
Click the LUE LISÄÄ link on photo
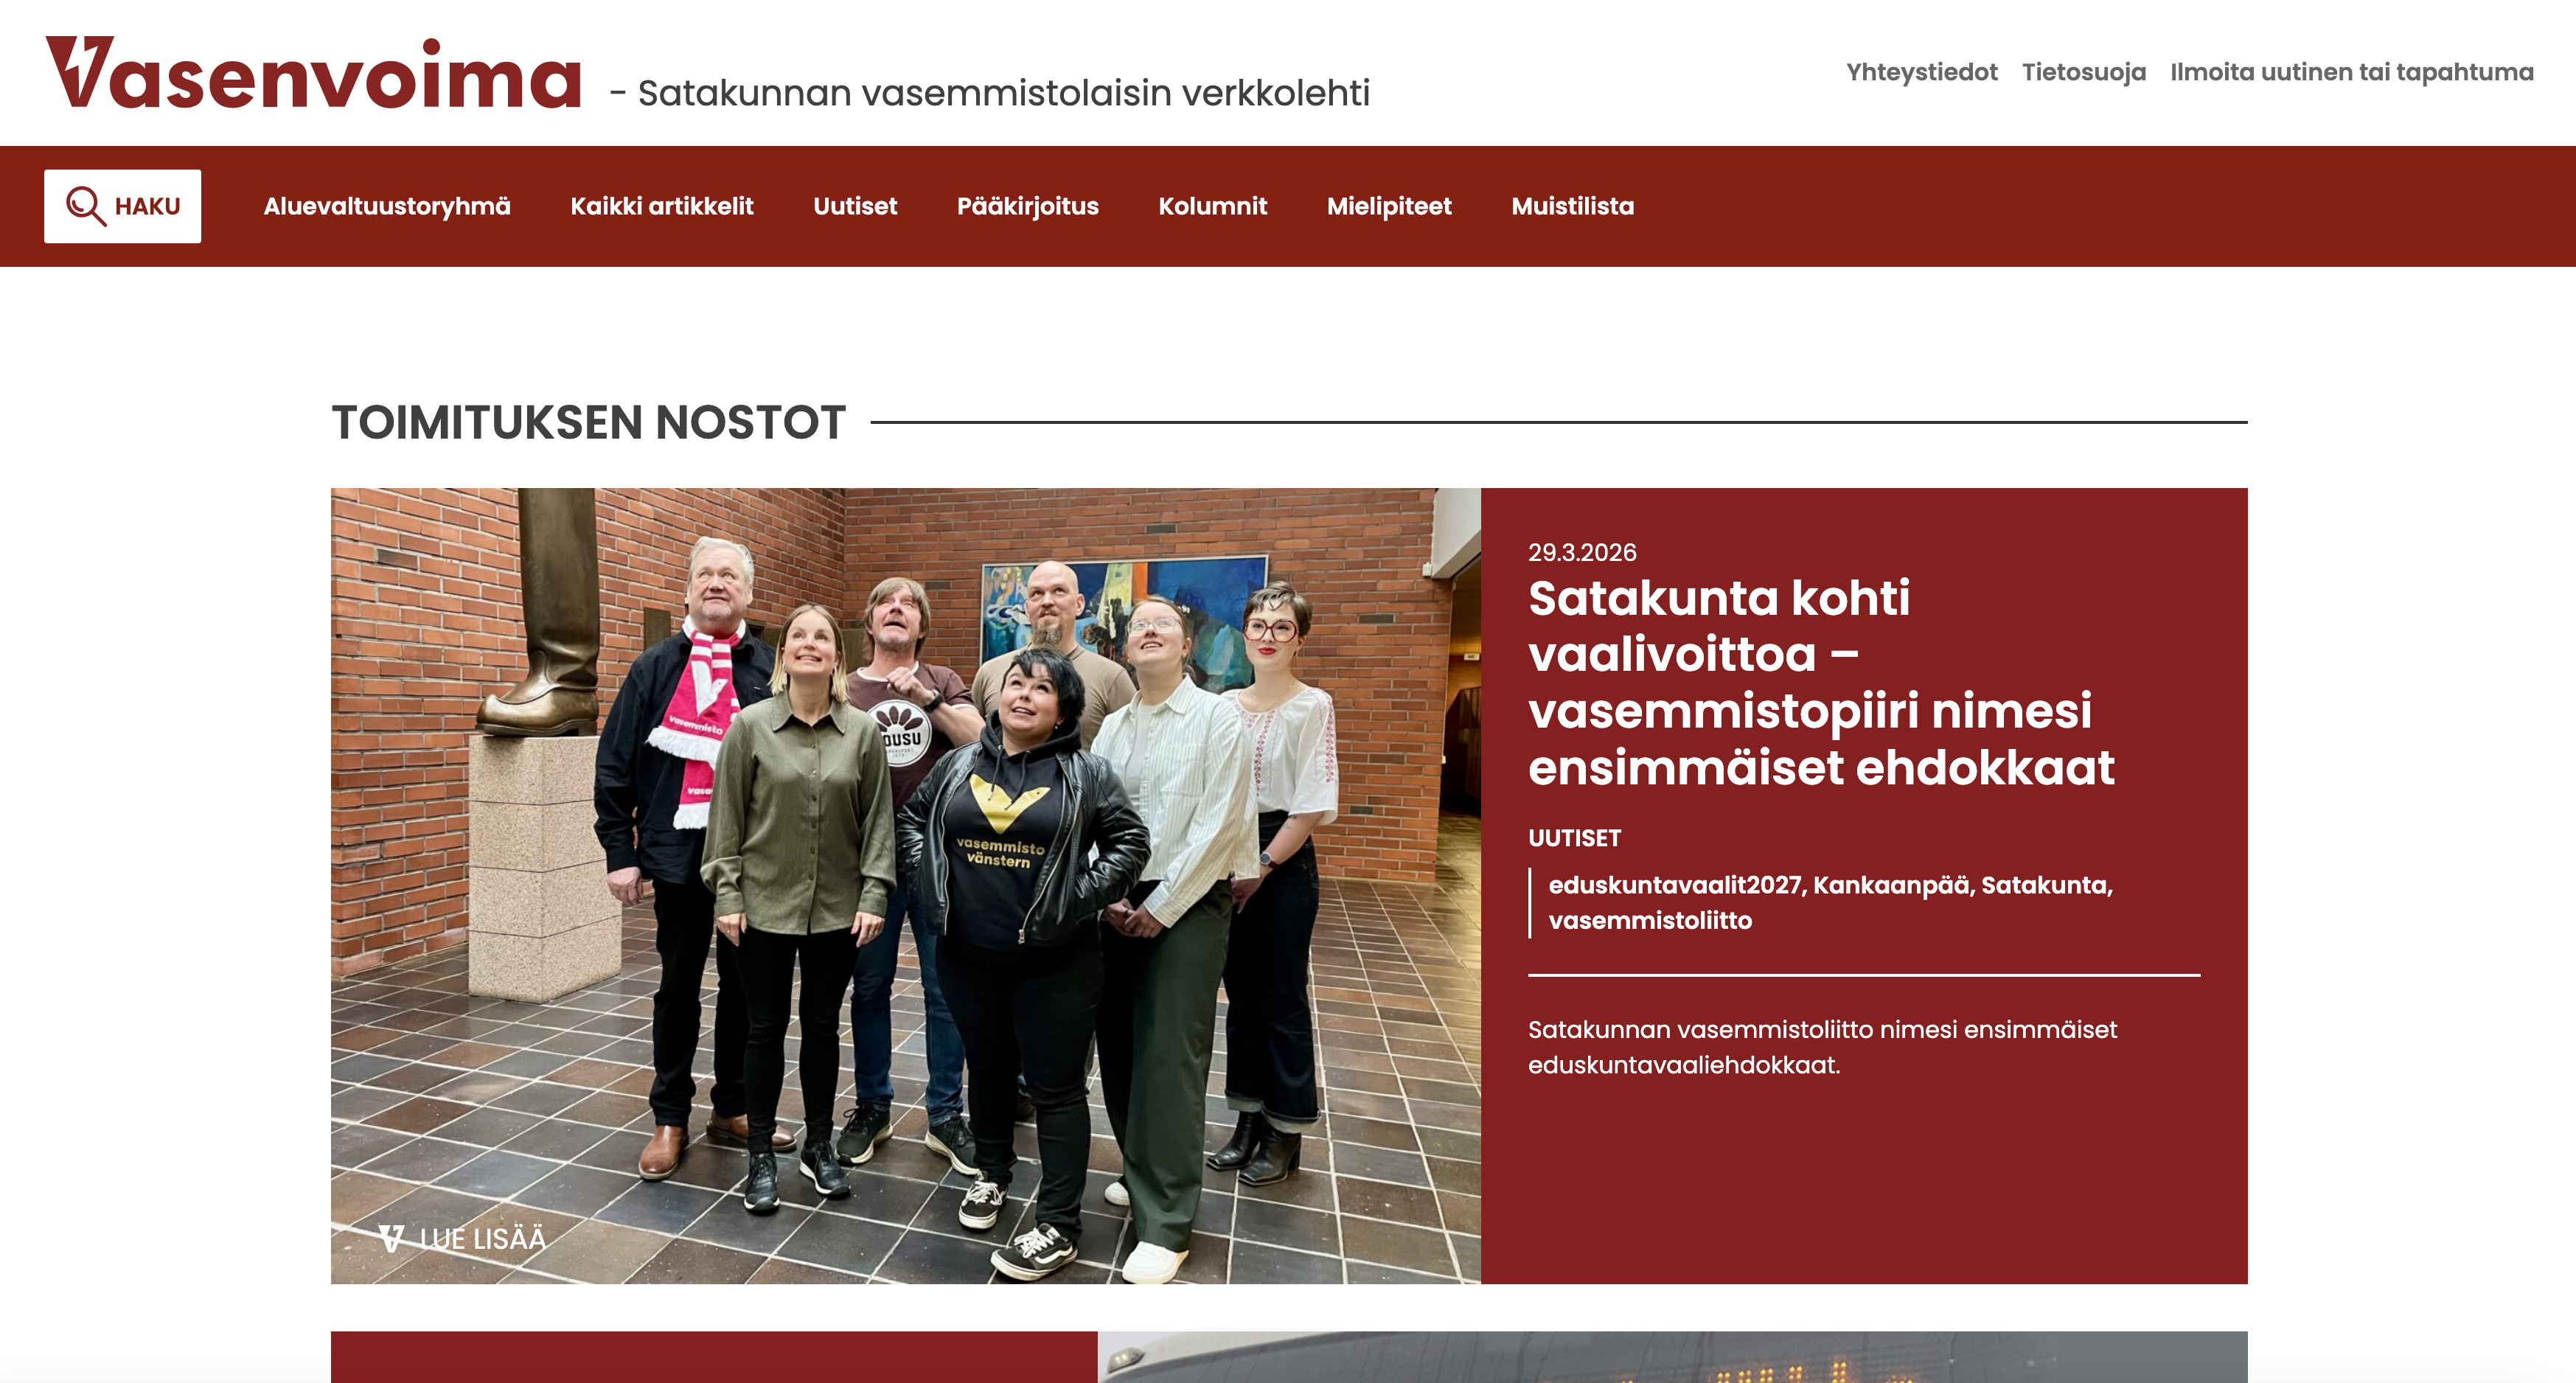coord(482,1239)
